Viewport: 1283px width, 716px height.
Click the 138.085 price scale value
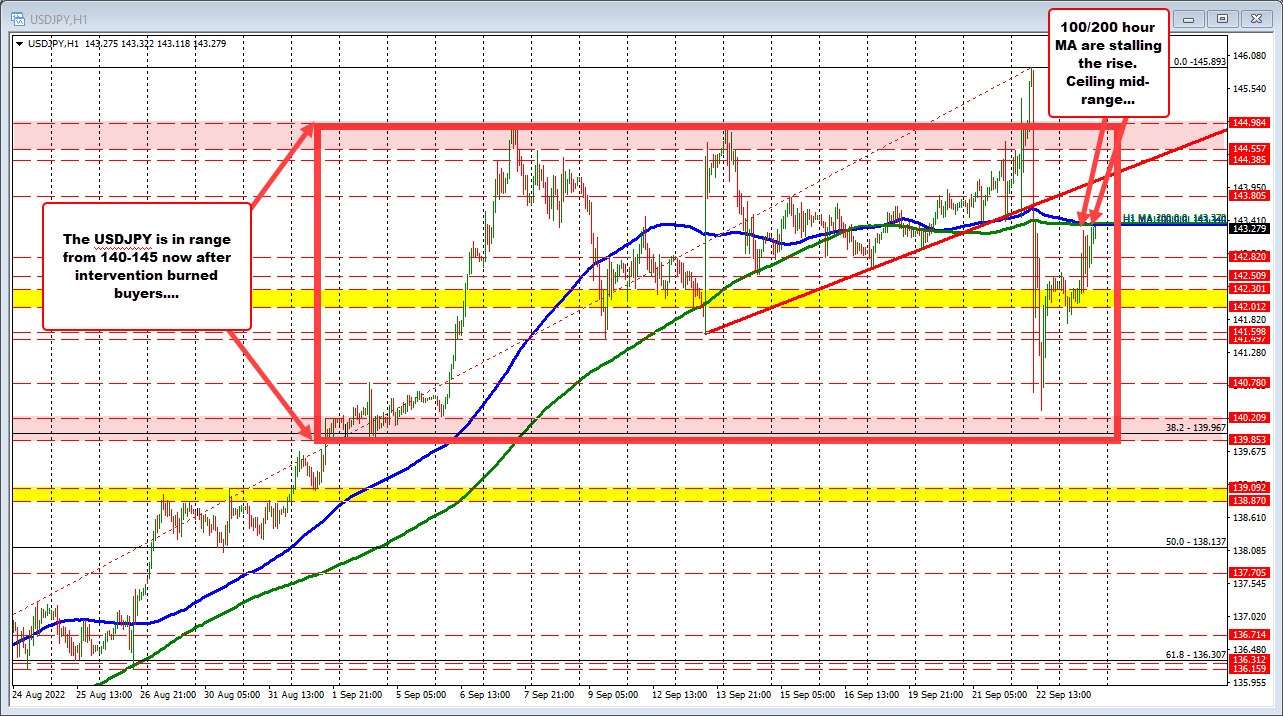[1249, 550]
